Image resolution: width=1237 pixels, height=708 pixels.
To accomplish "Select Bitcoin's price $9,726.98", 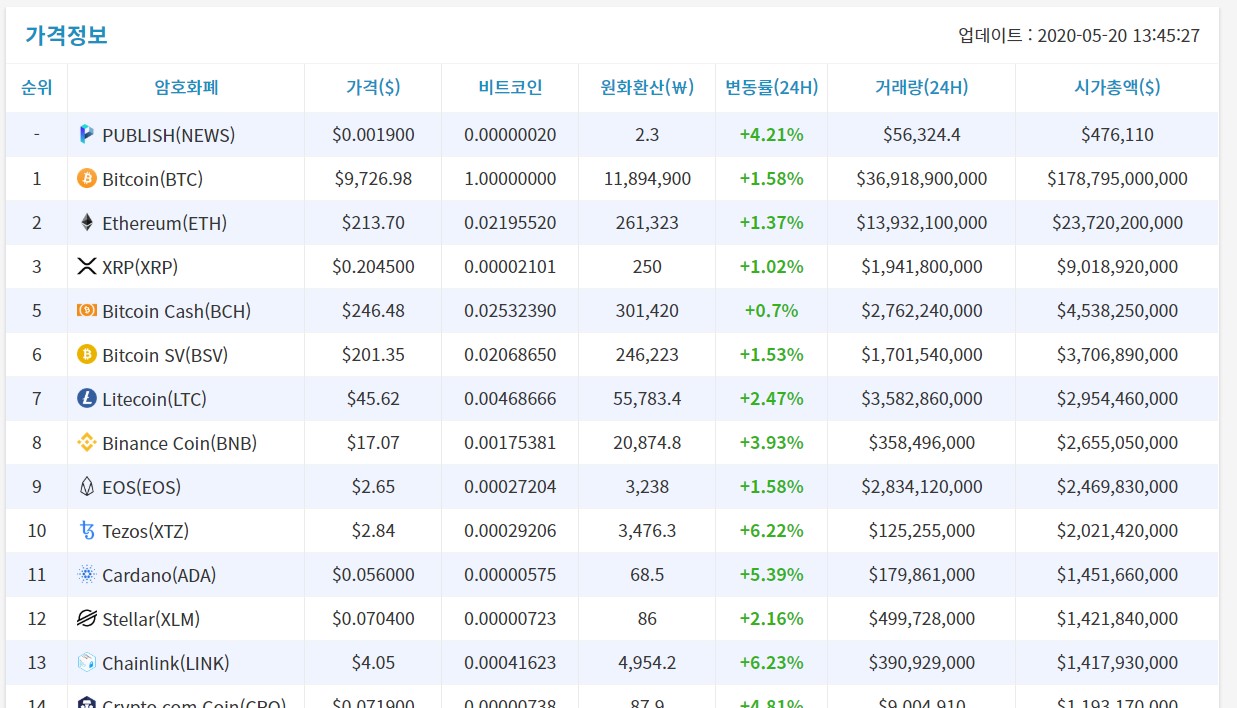I will [373, 179].
